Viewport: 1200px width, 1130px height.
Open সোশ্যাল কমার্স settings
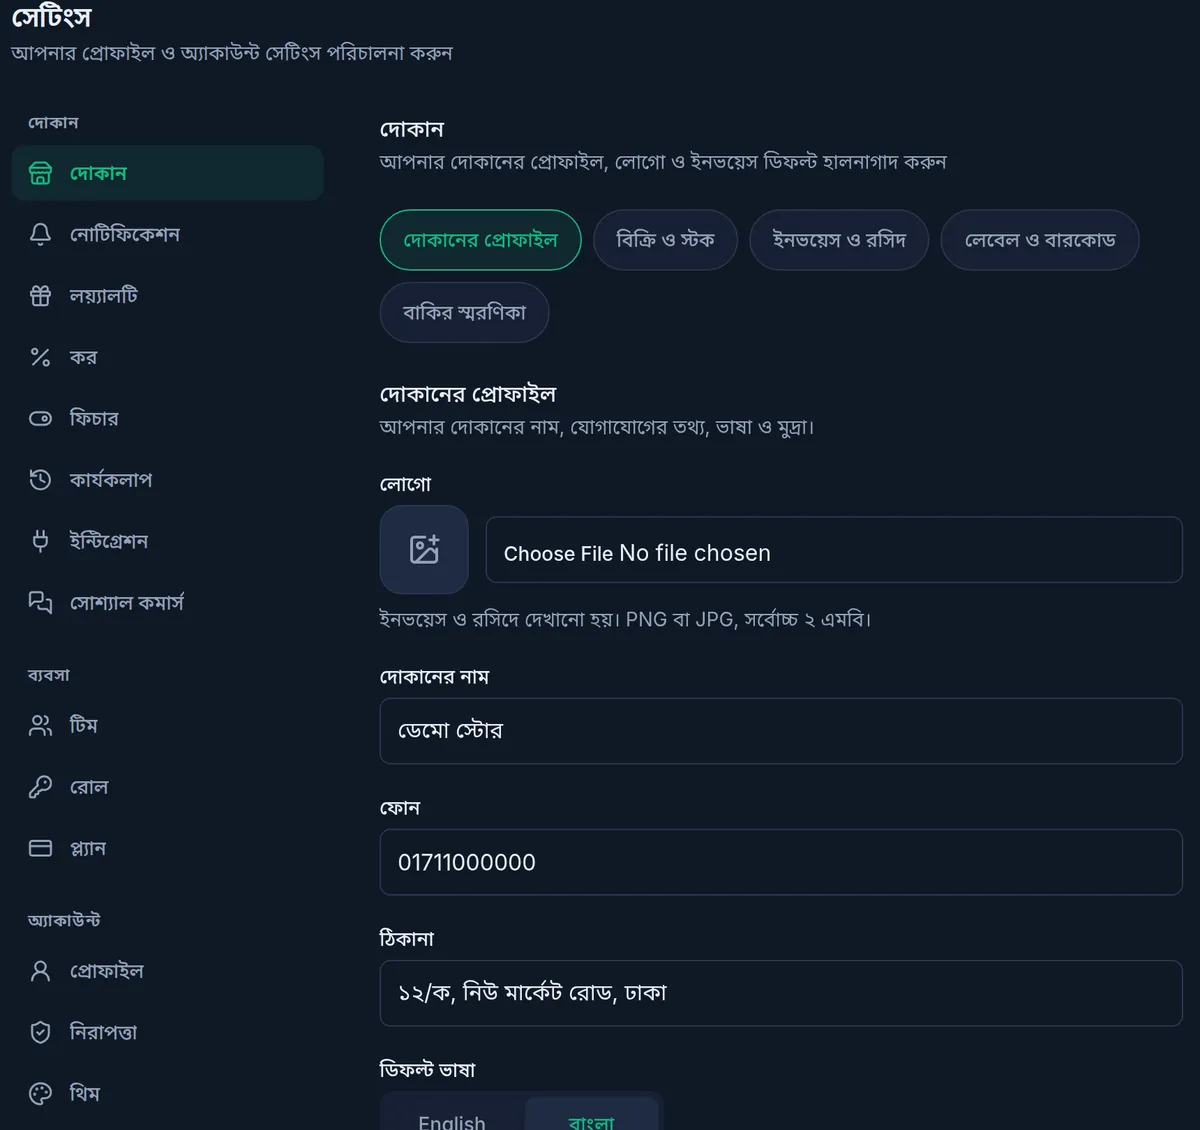pos(168,602)
